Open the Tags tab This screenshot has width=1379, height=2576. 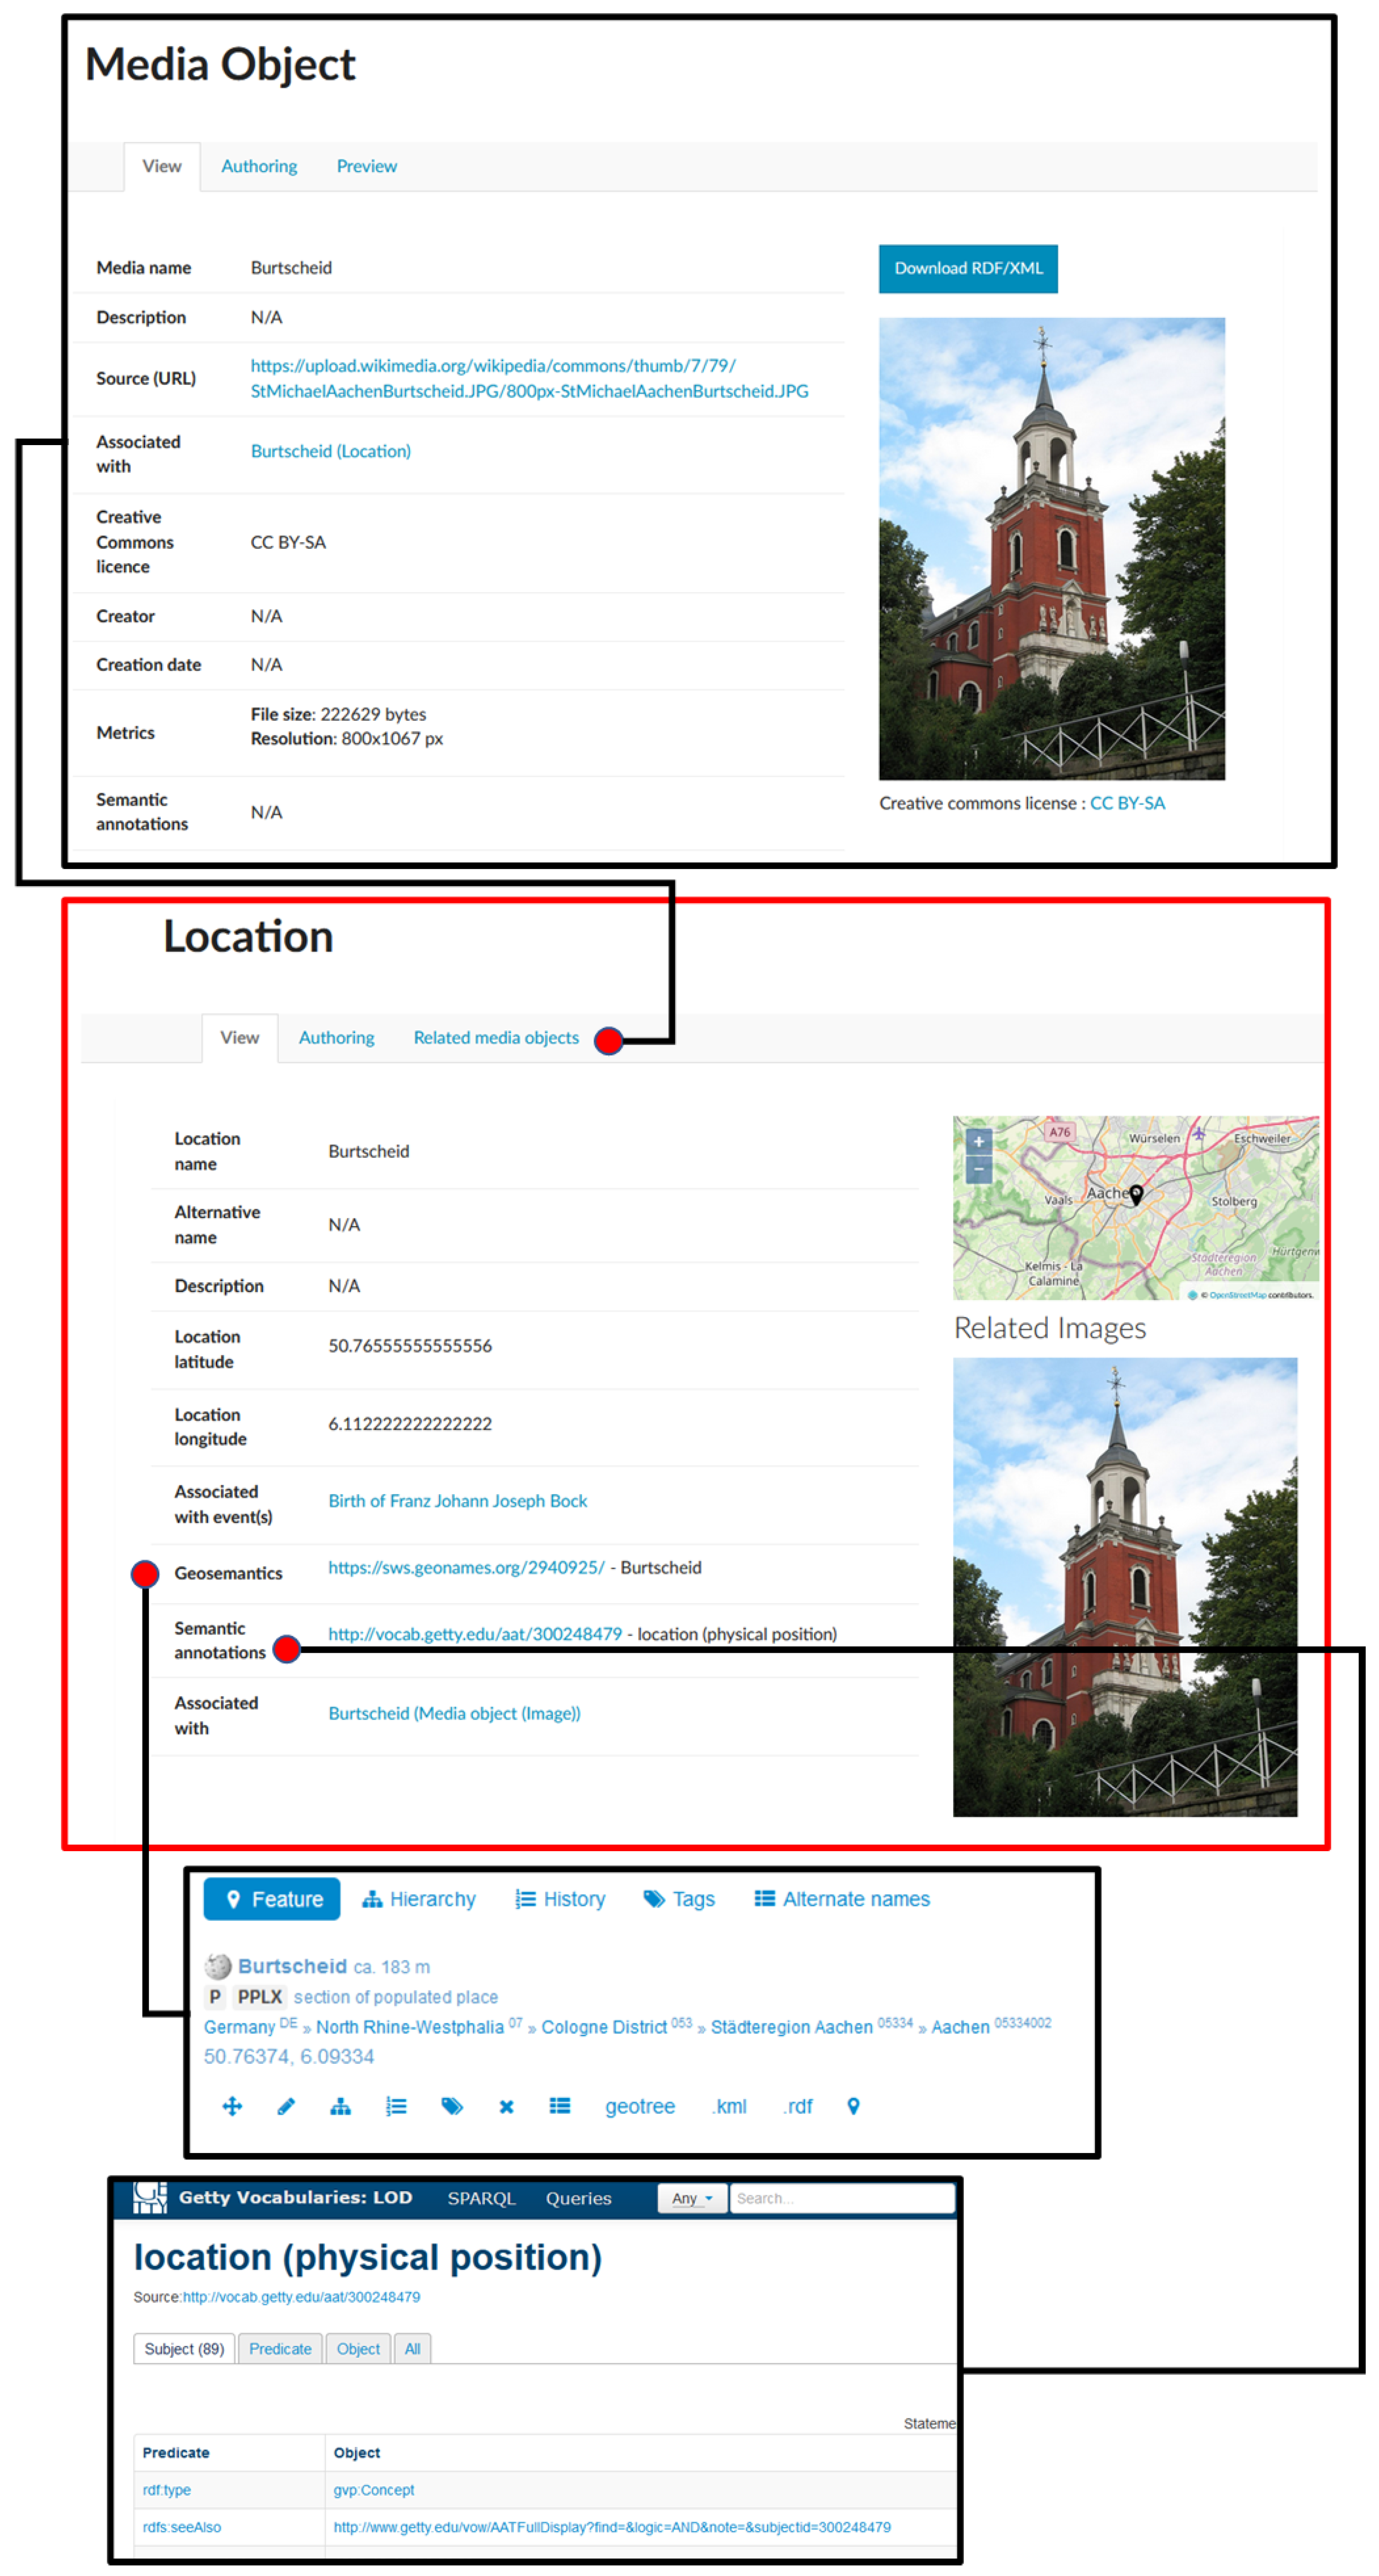(x=679, y=1899)
